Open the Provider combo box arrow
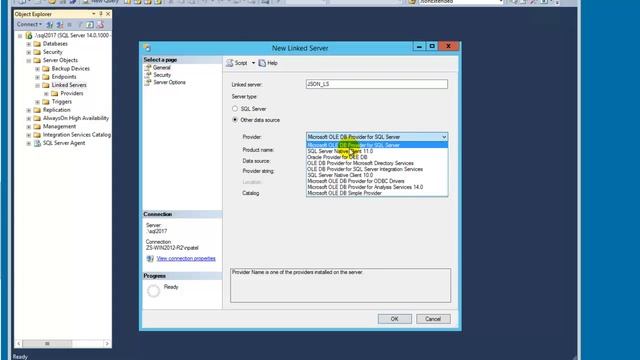Screen dimensions: 640x360 pyautogui.click(x=444, y=137)
